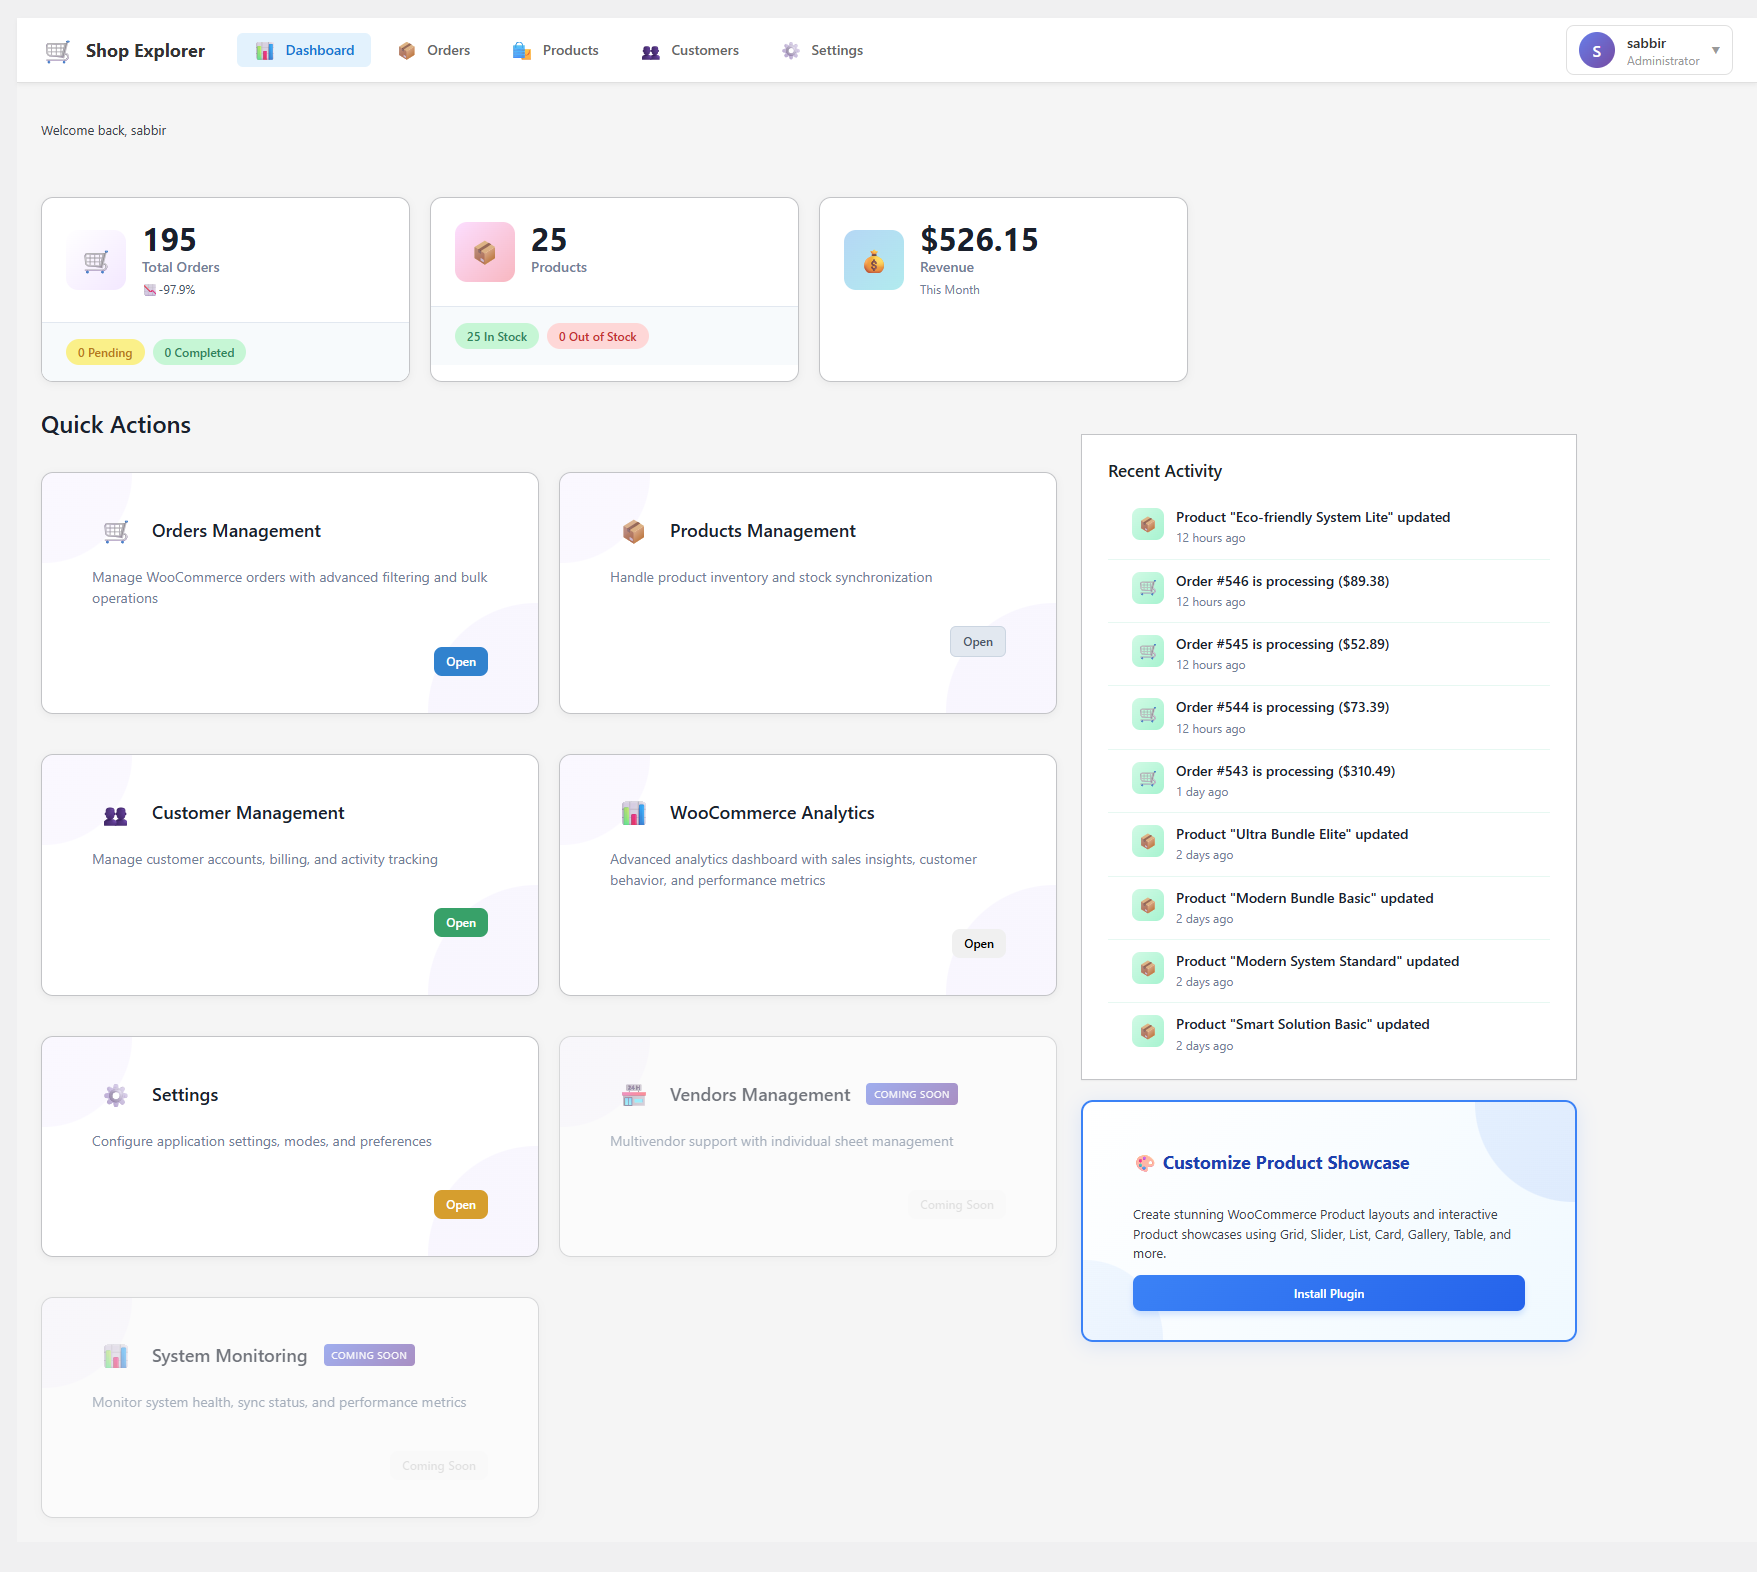Click the WooCommerce Analytics chart icon
This screenshot has height=1572, width=1757.
(x=634, y=814)
